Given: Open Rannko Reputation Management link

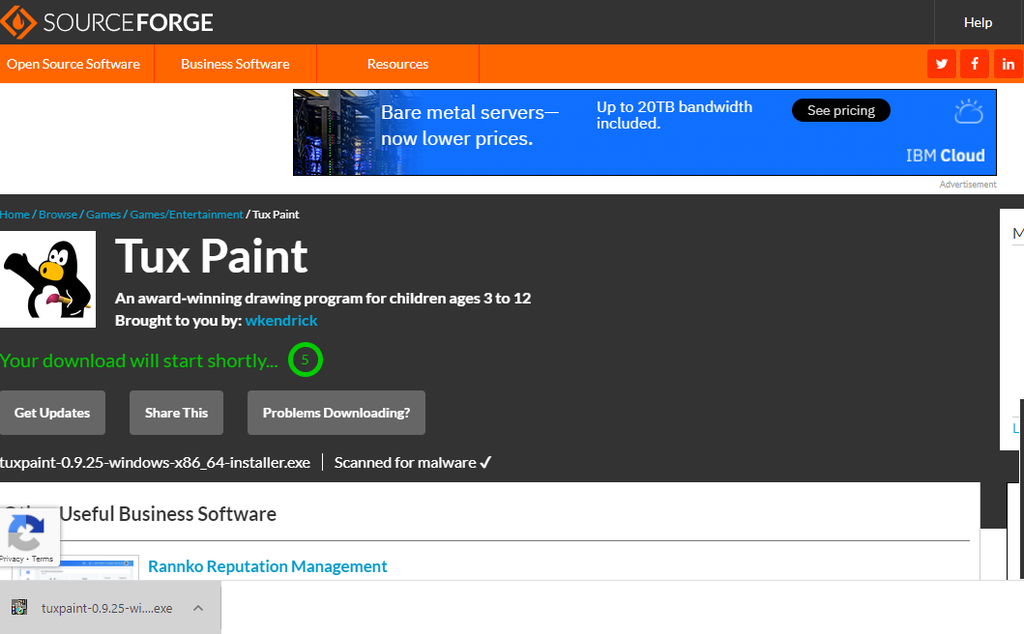Looking at the screenshot, I should point(268,566).
